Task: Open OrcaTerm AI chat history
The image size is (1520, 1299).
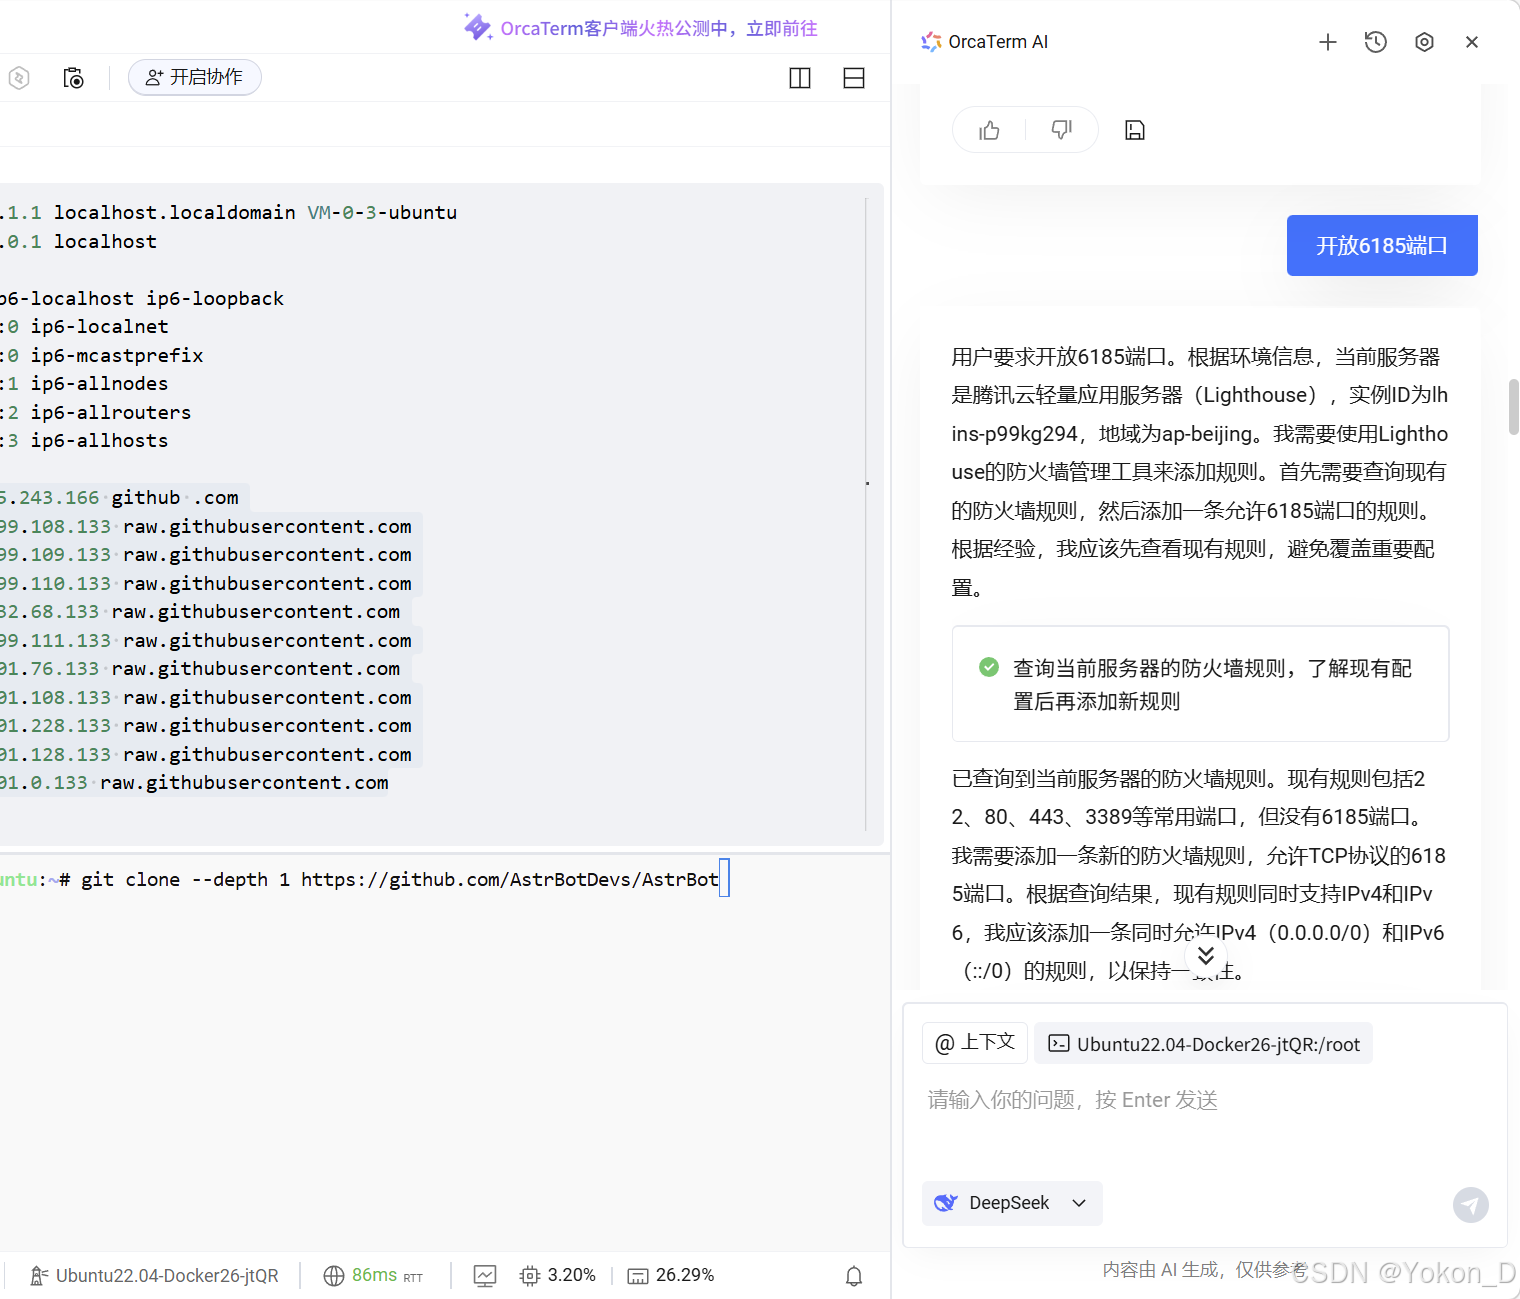Action: pos(1376,42)
